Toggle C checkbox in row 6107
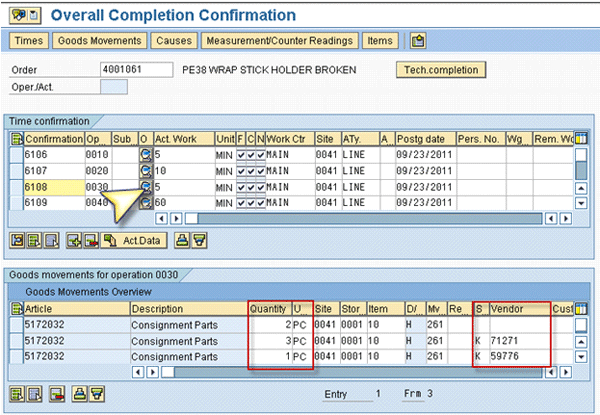 [x=251, y=171]
